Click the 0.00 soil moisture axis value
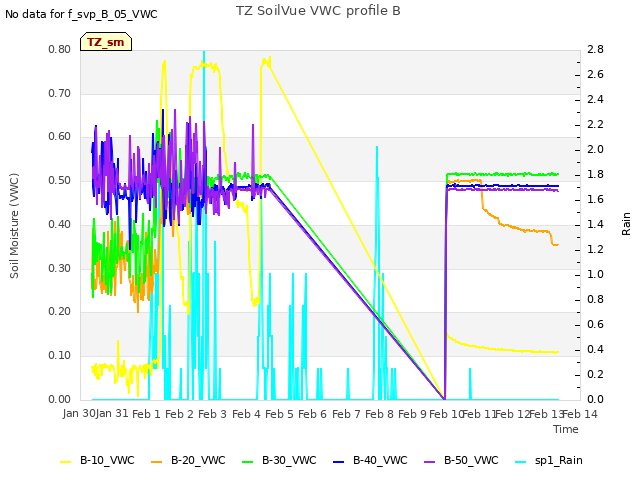The height and width of the screenshot is (480, 640). coord(60,399)
